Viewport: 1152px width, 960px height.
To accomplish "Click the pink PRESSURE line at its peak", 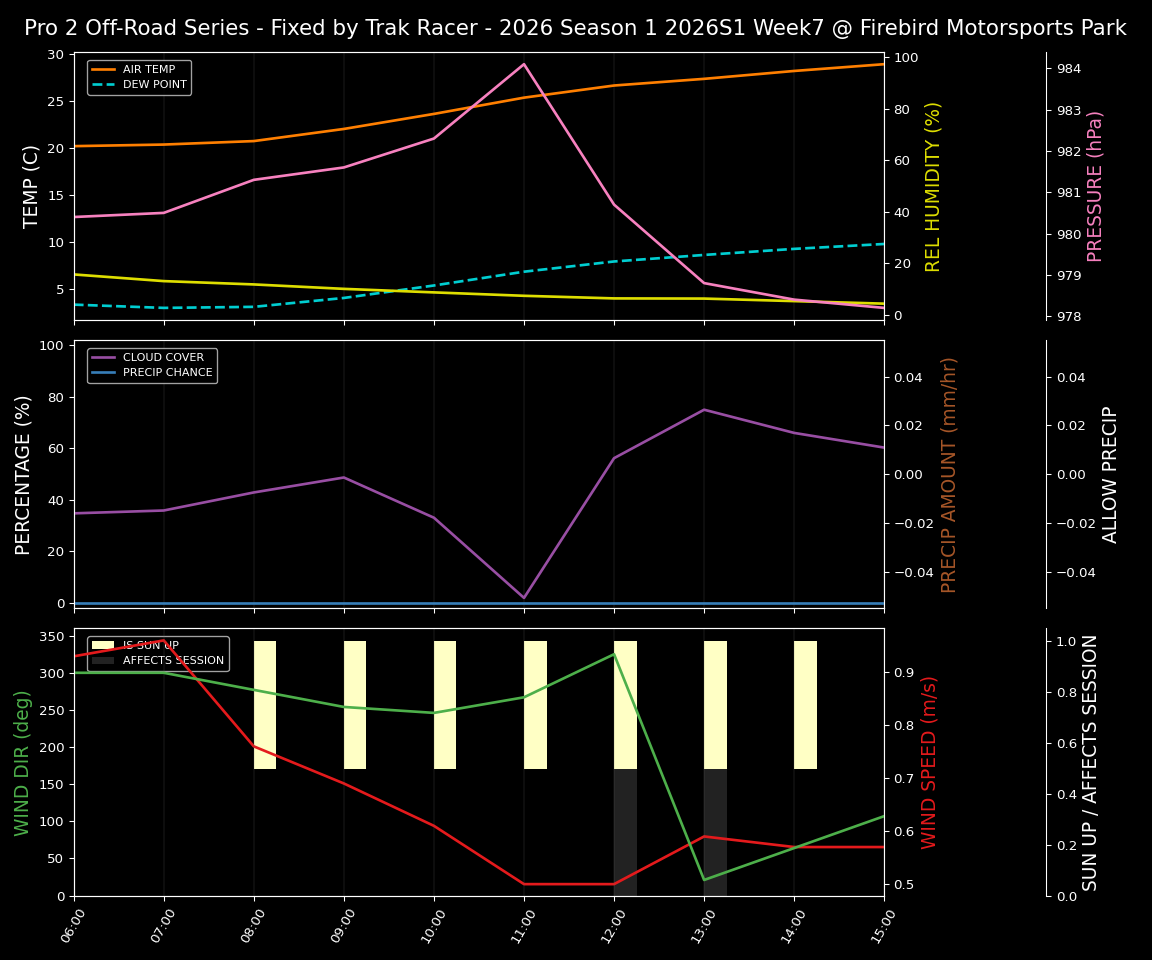I will (x=524, y=63).
